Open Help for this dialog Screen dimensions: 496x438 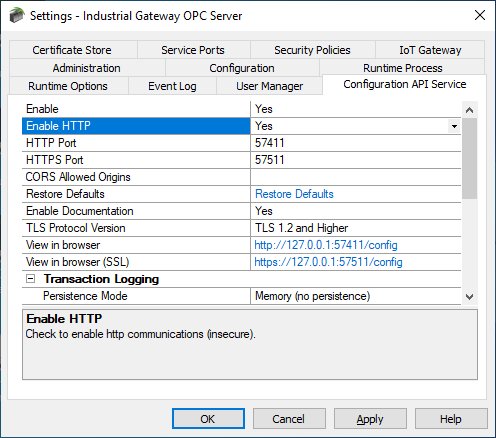click(451, 419)
